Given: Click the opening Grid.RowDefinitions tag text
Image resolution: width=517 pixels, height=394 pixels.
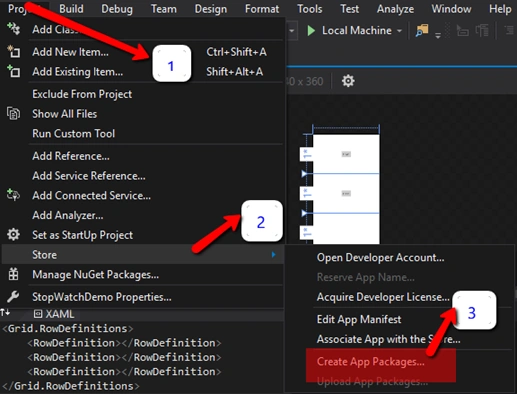Looking at the screenshot, I should coord(68,329).
